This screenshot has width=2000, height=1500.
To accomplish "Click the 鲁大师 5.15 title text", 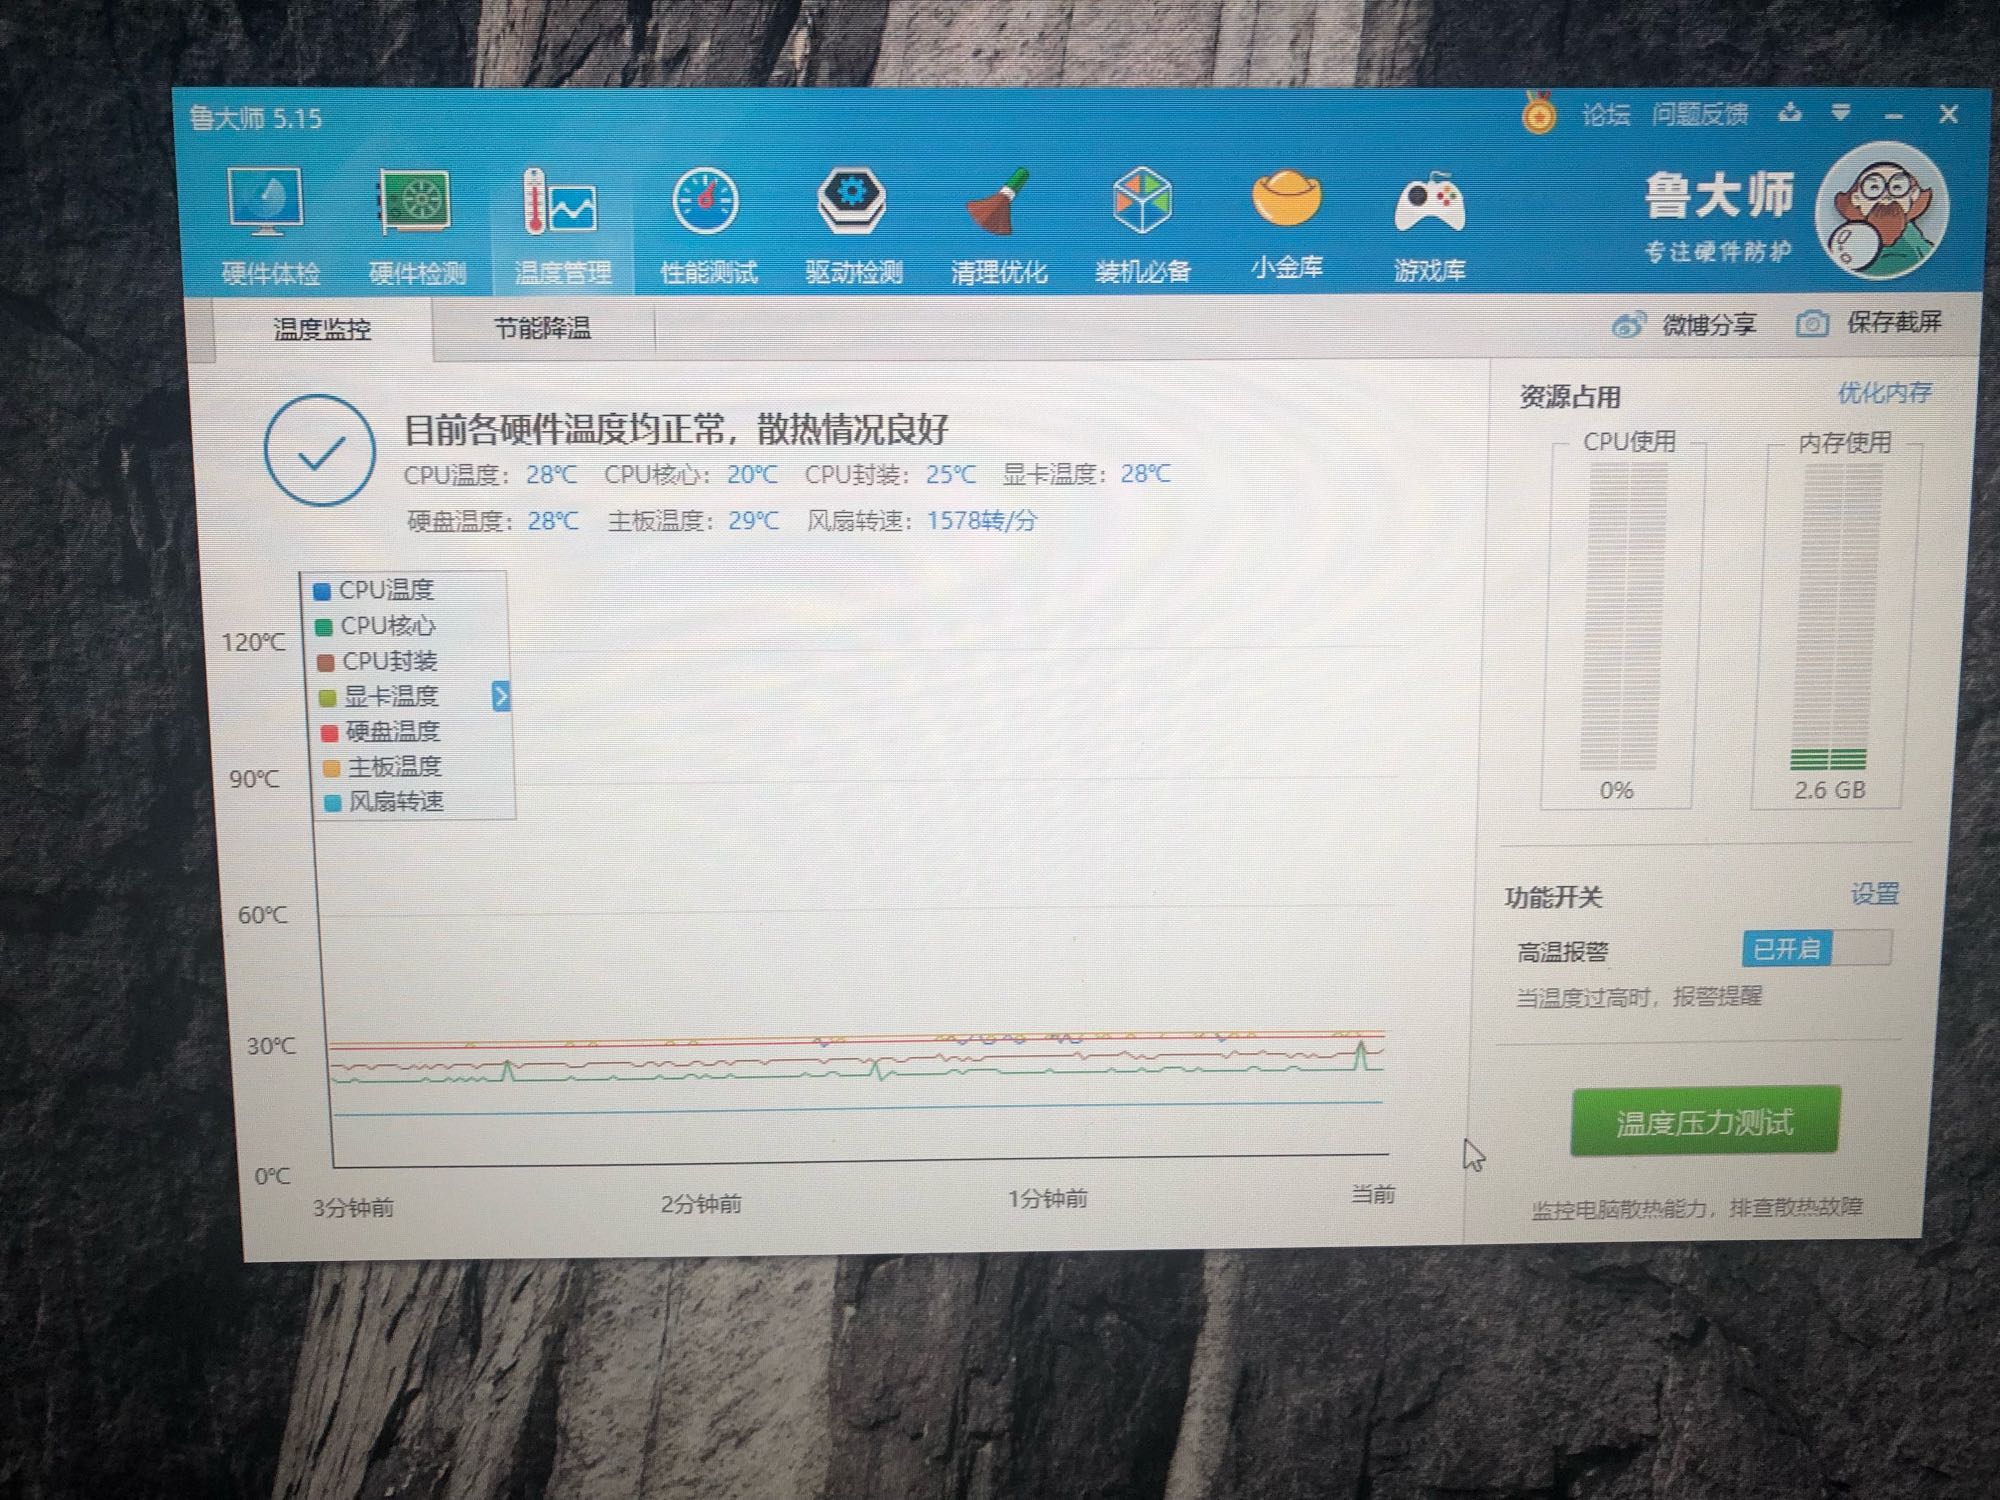I will 256,119.
